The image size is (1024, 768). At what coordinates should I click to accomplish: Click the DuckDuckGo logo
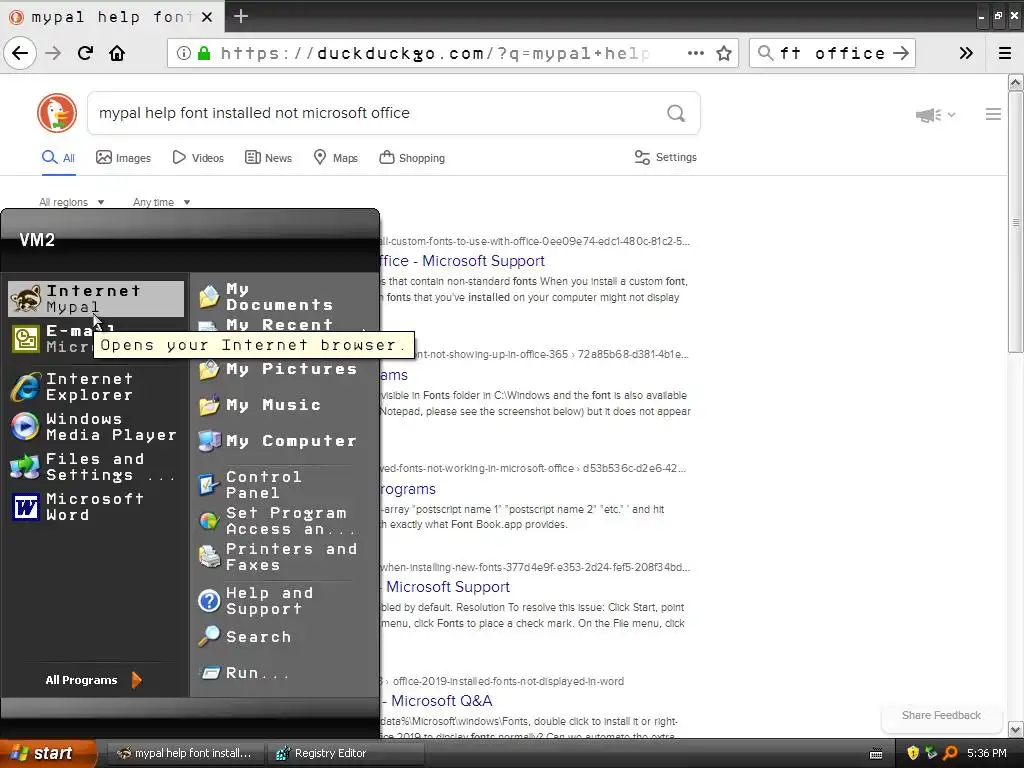click(57, 113)
